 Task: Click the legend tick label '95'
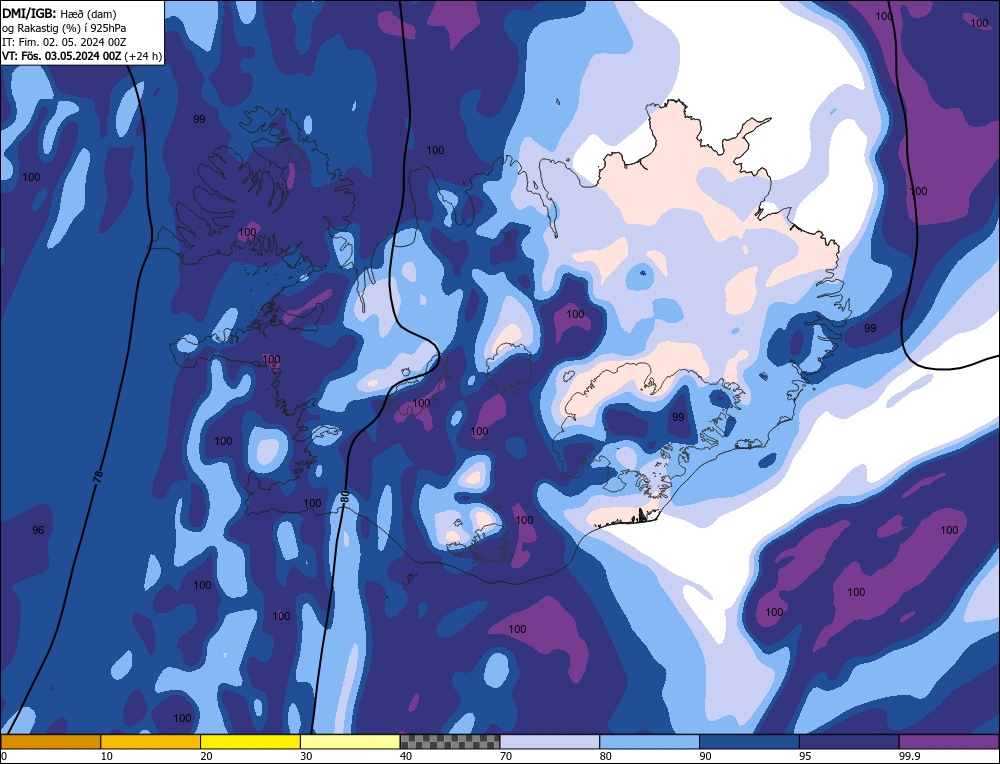click(805, 756)
